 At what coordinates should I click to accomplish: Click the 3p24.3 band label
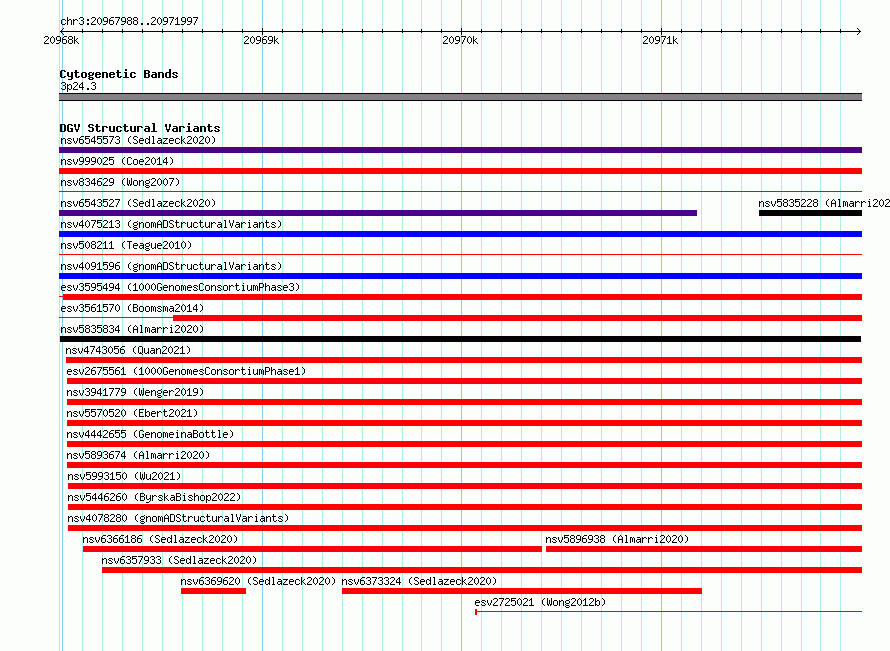click(x=78, y=86)
